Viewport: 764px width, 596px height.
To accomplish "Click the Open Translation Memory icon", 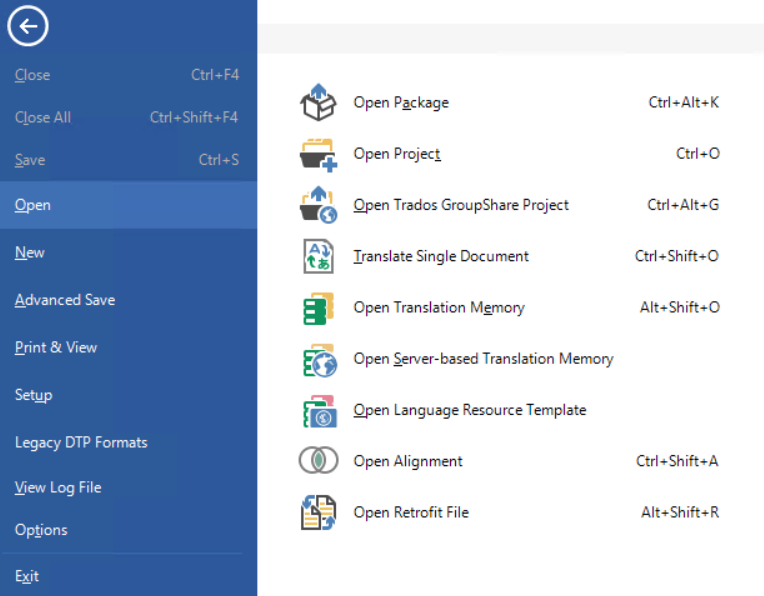I will [318, 308].
